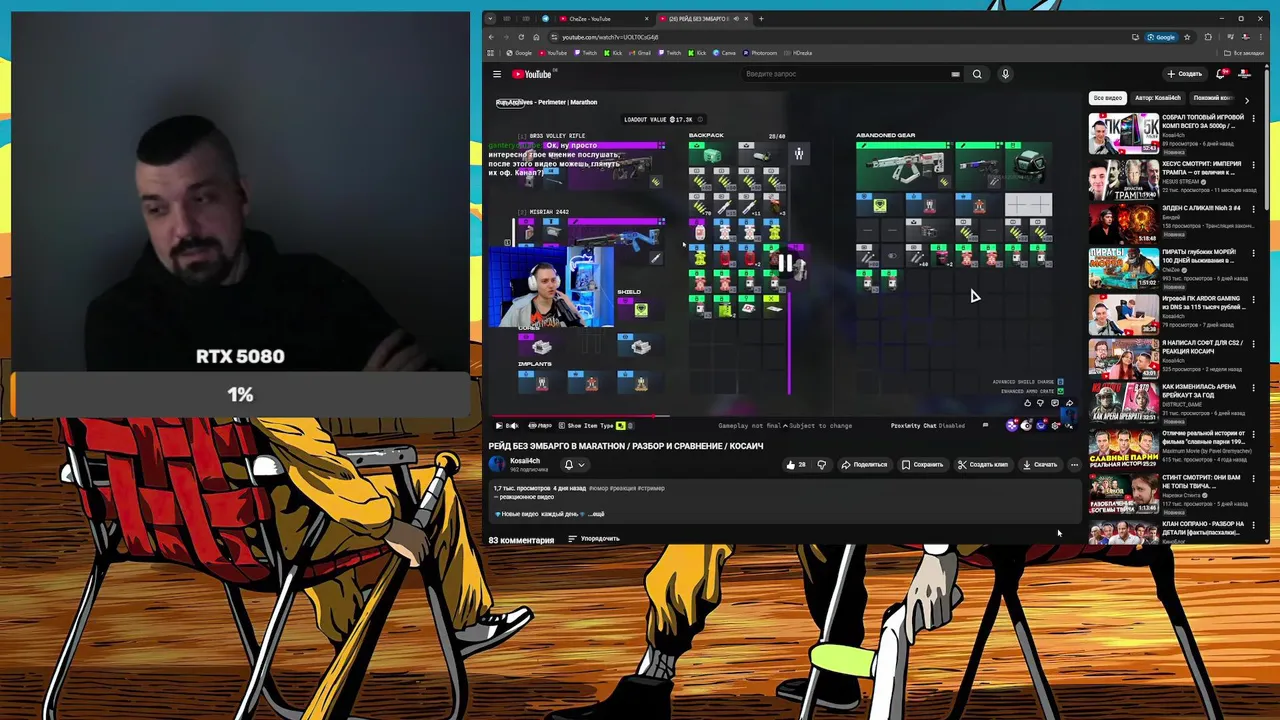Screen dimensions: 1280x720
Task: Open YouTube notifications bell in header
Action: point(1220,74)
